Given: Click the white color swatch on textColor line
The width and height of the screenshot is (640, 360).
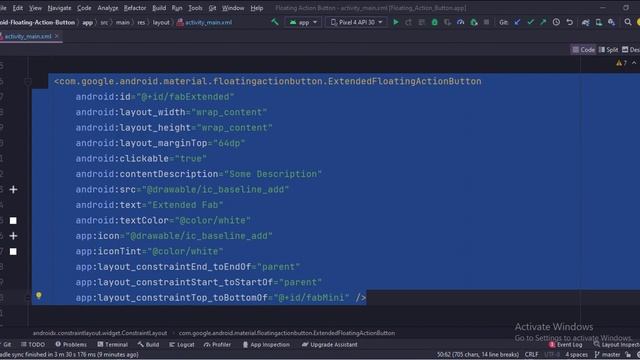Looking at the screenshot, I should pos(13,220).
